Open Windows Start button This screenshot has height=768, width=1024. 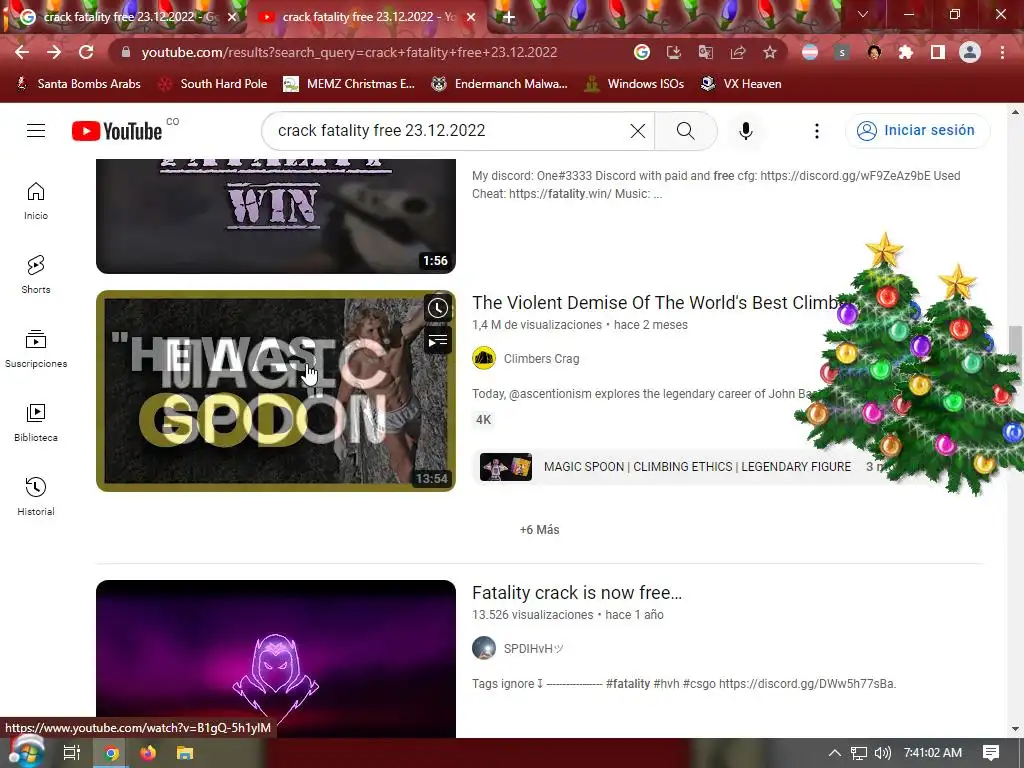(26, 753)
